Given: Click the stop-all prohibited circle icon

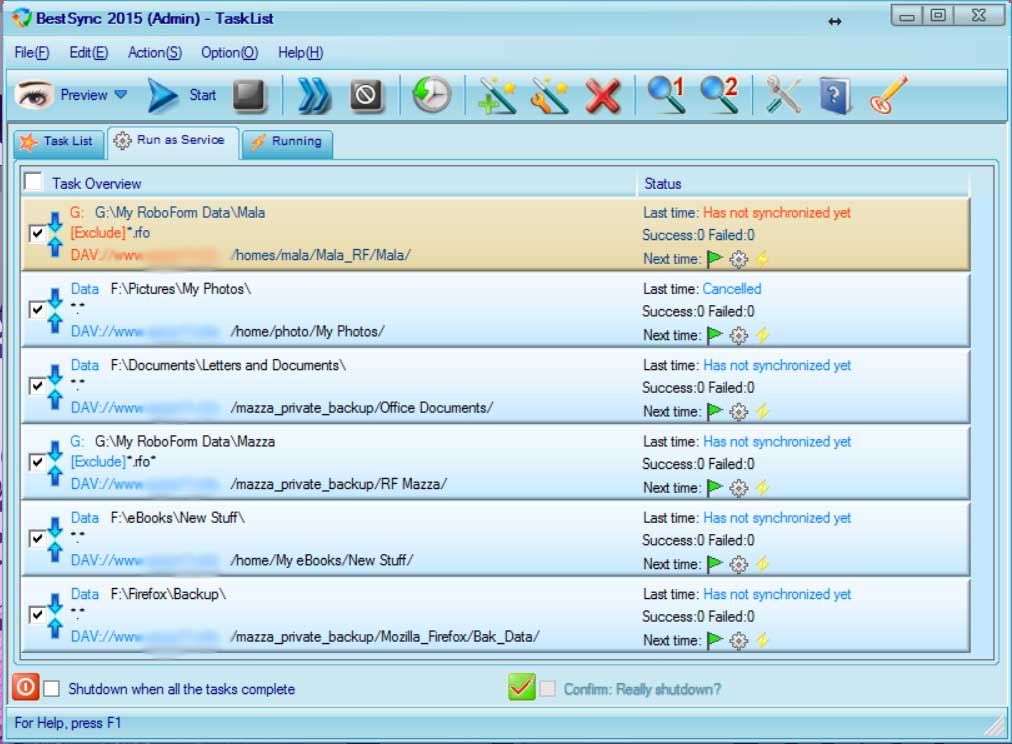Looking at the screenshot, I should [366, 96].
